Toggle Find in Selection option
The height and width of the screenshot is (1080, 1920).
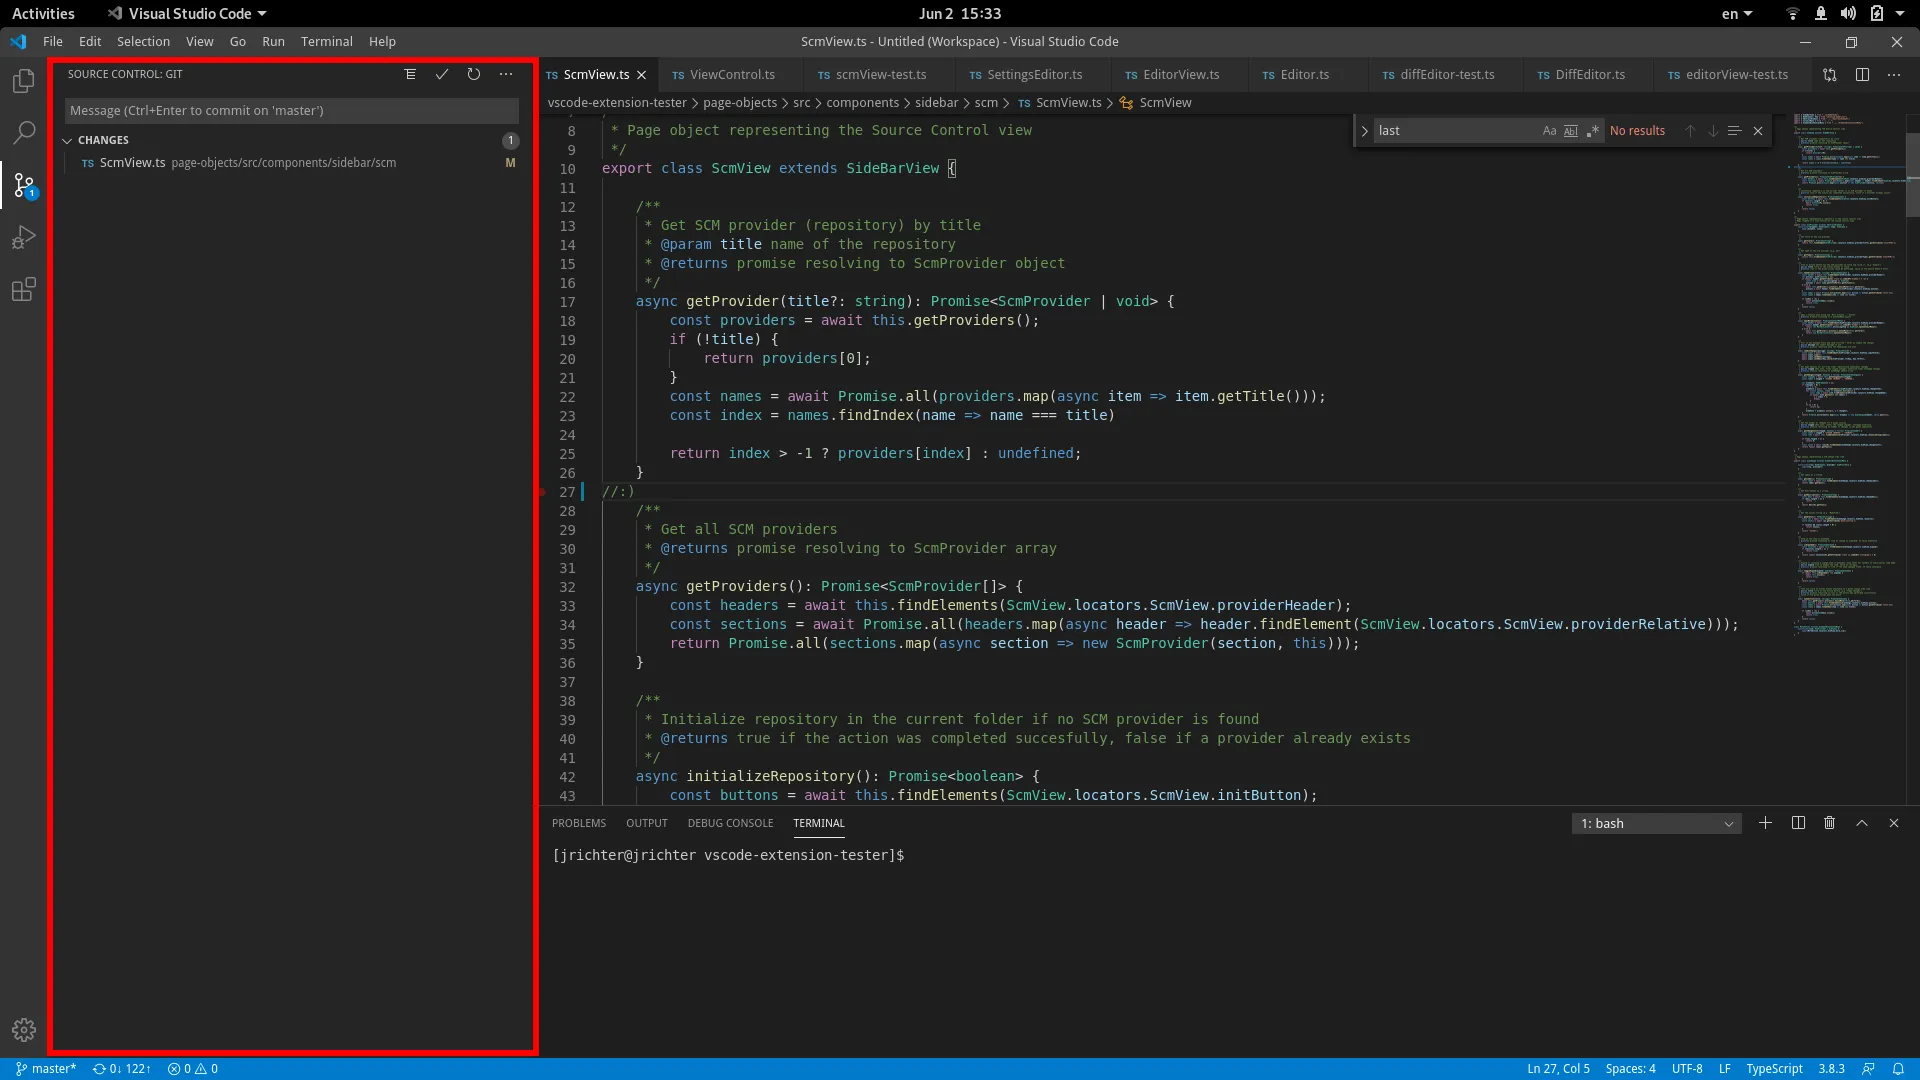[1735, 131]
